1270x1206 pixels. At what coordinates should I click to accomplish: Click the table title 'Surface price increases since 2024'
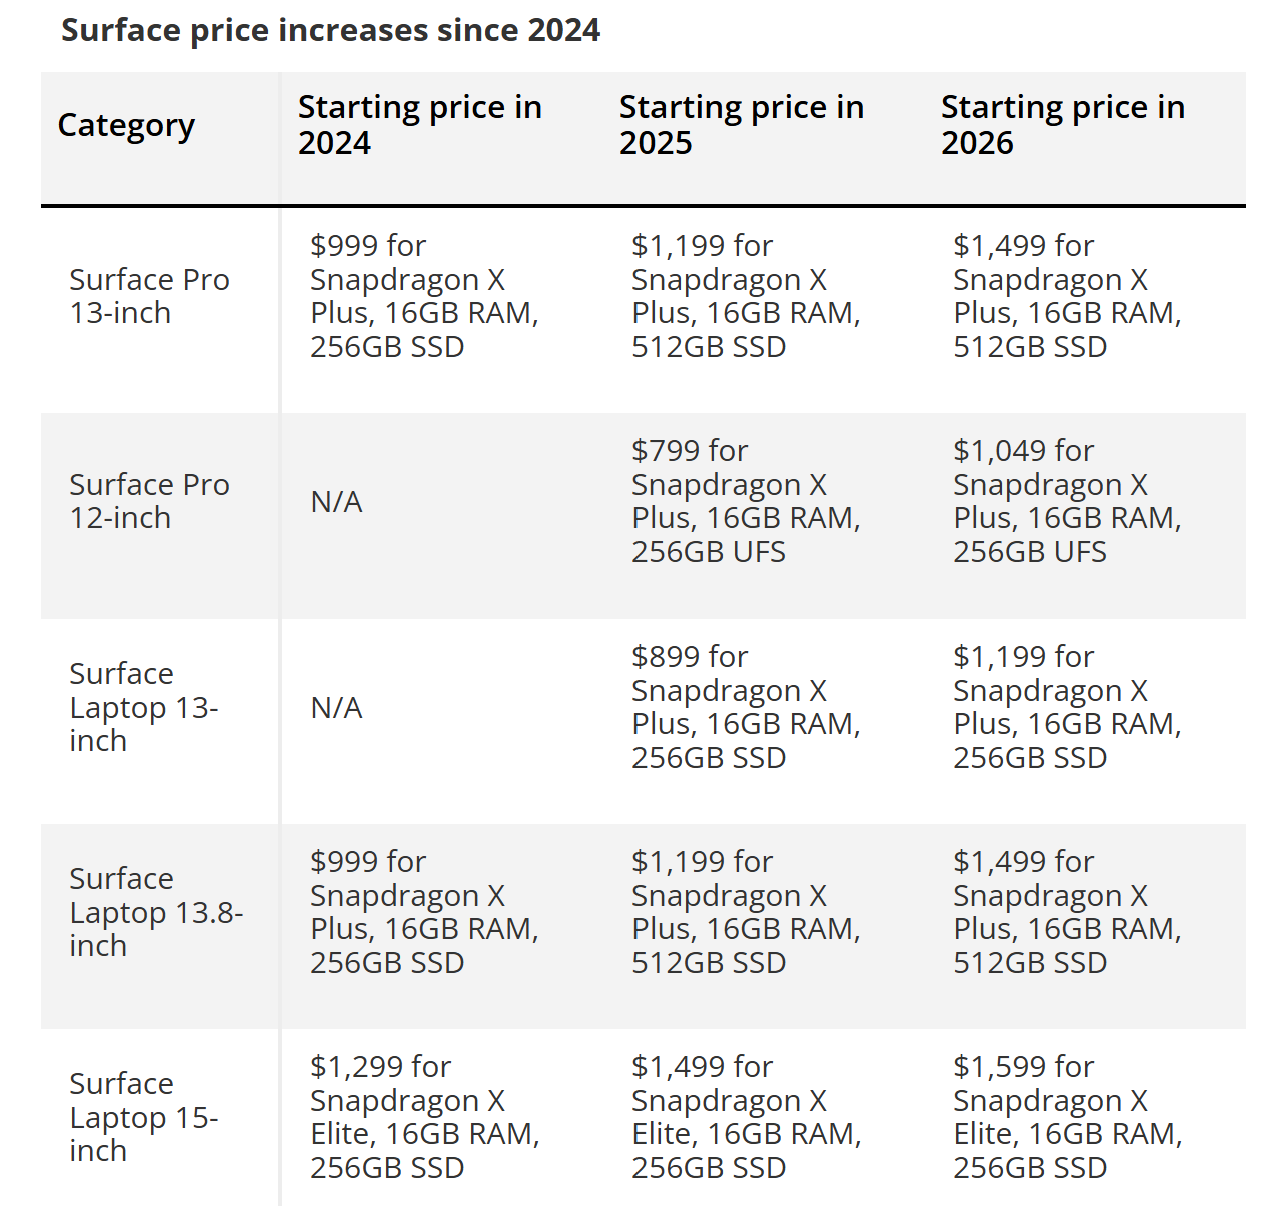pos(330,31)
